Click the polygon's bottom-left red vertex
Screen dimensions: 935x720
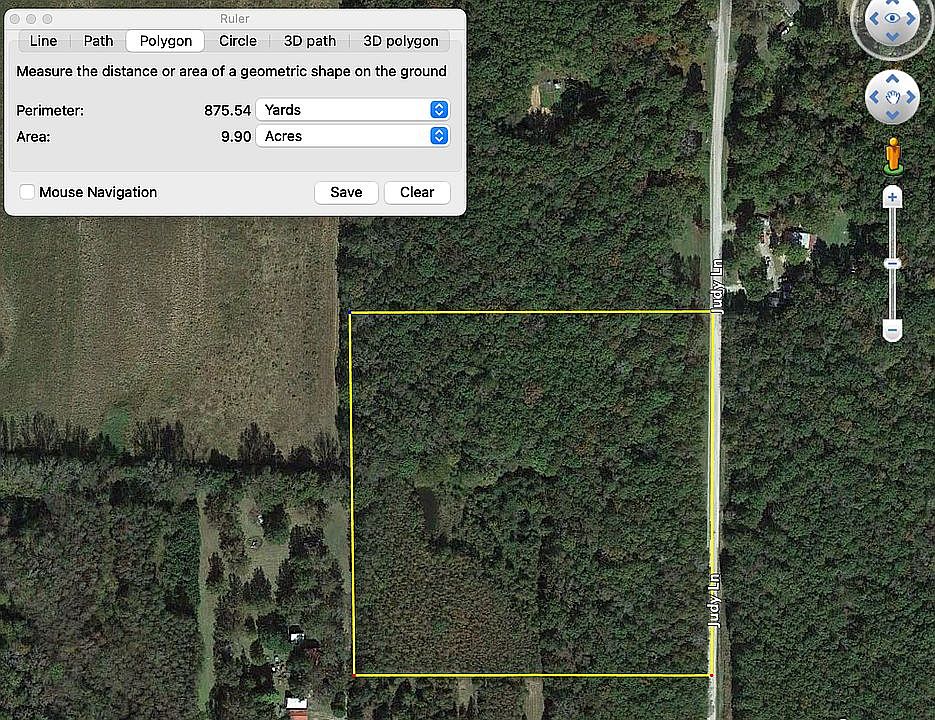coord(354,675)
